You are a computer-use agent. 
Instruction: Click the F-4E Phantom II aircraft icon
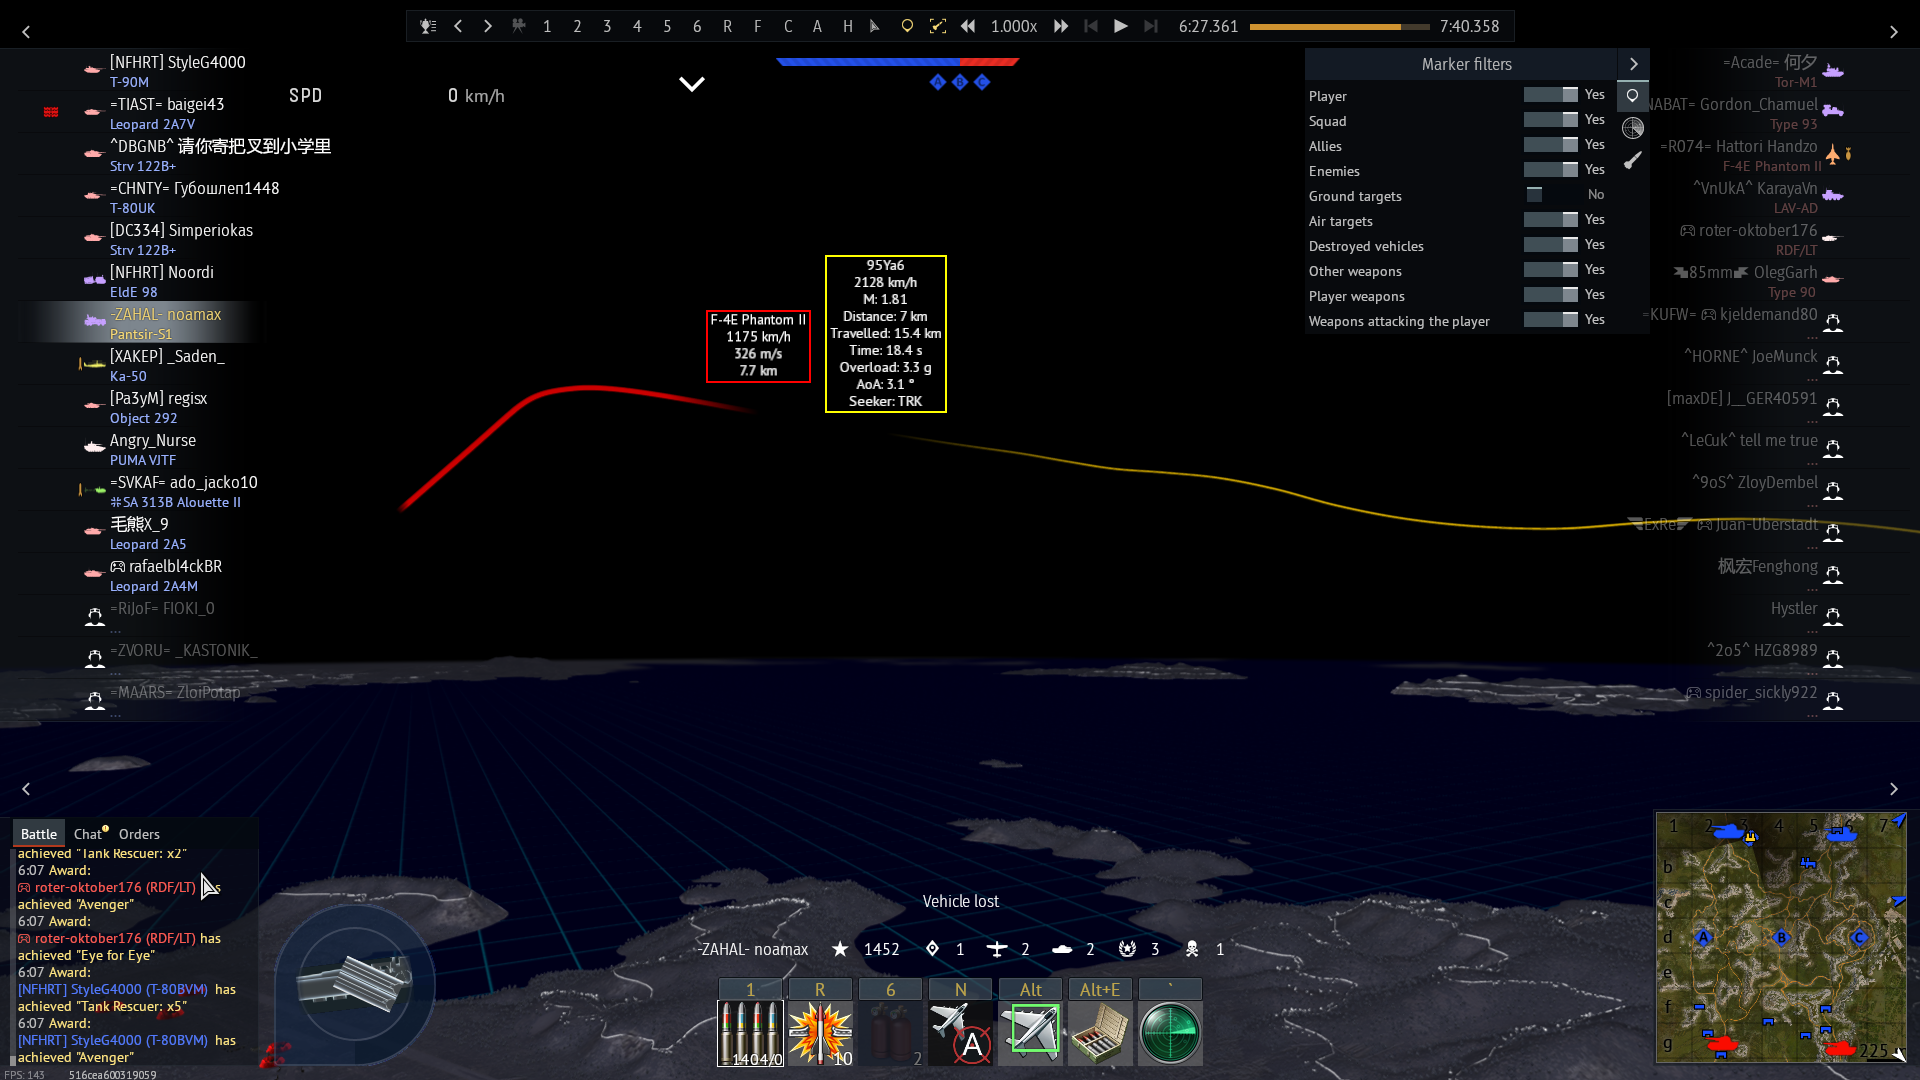pos(1832,154)
